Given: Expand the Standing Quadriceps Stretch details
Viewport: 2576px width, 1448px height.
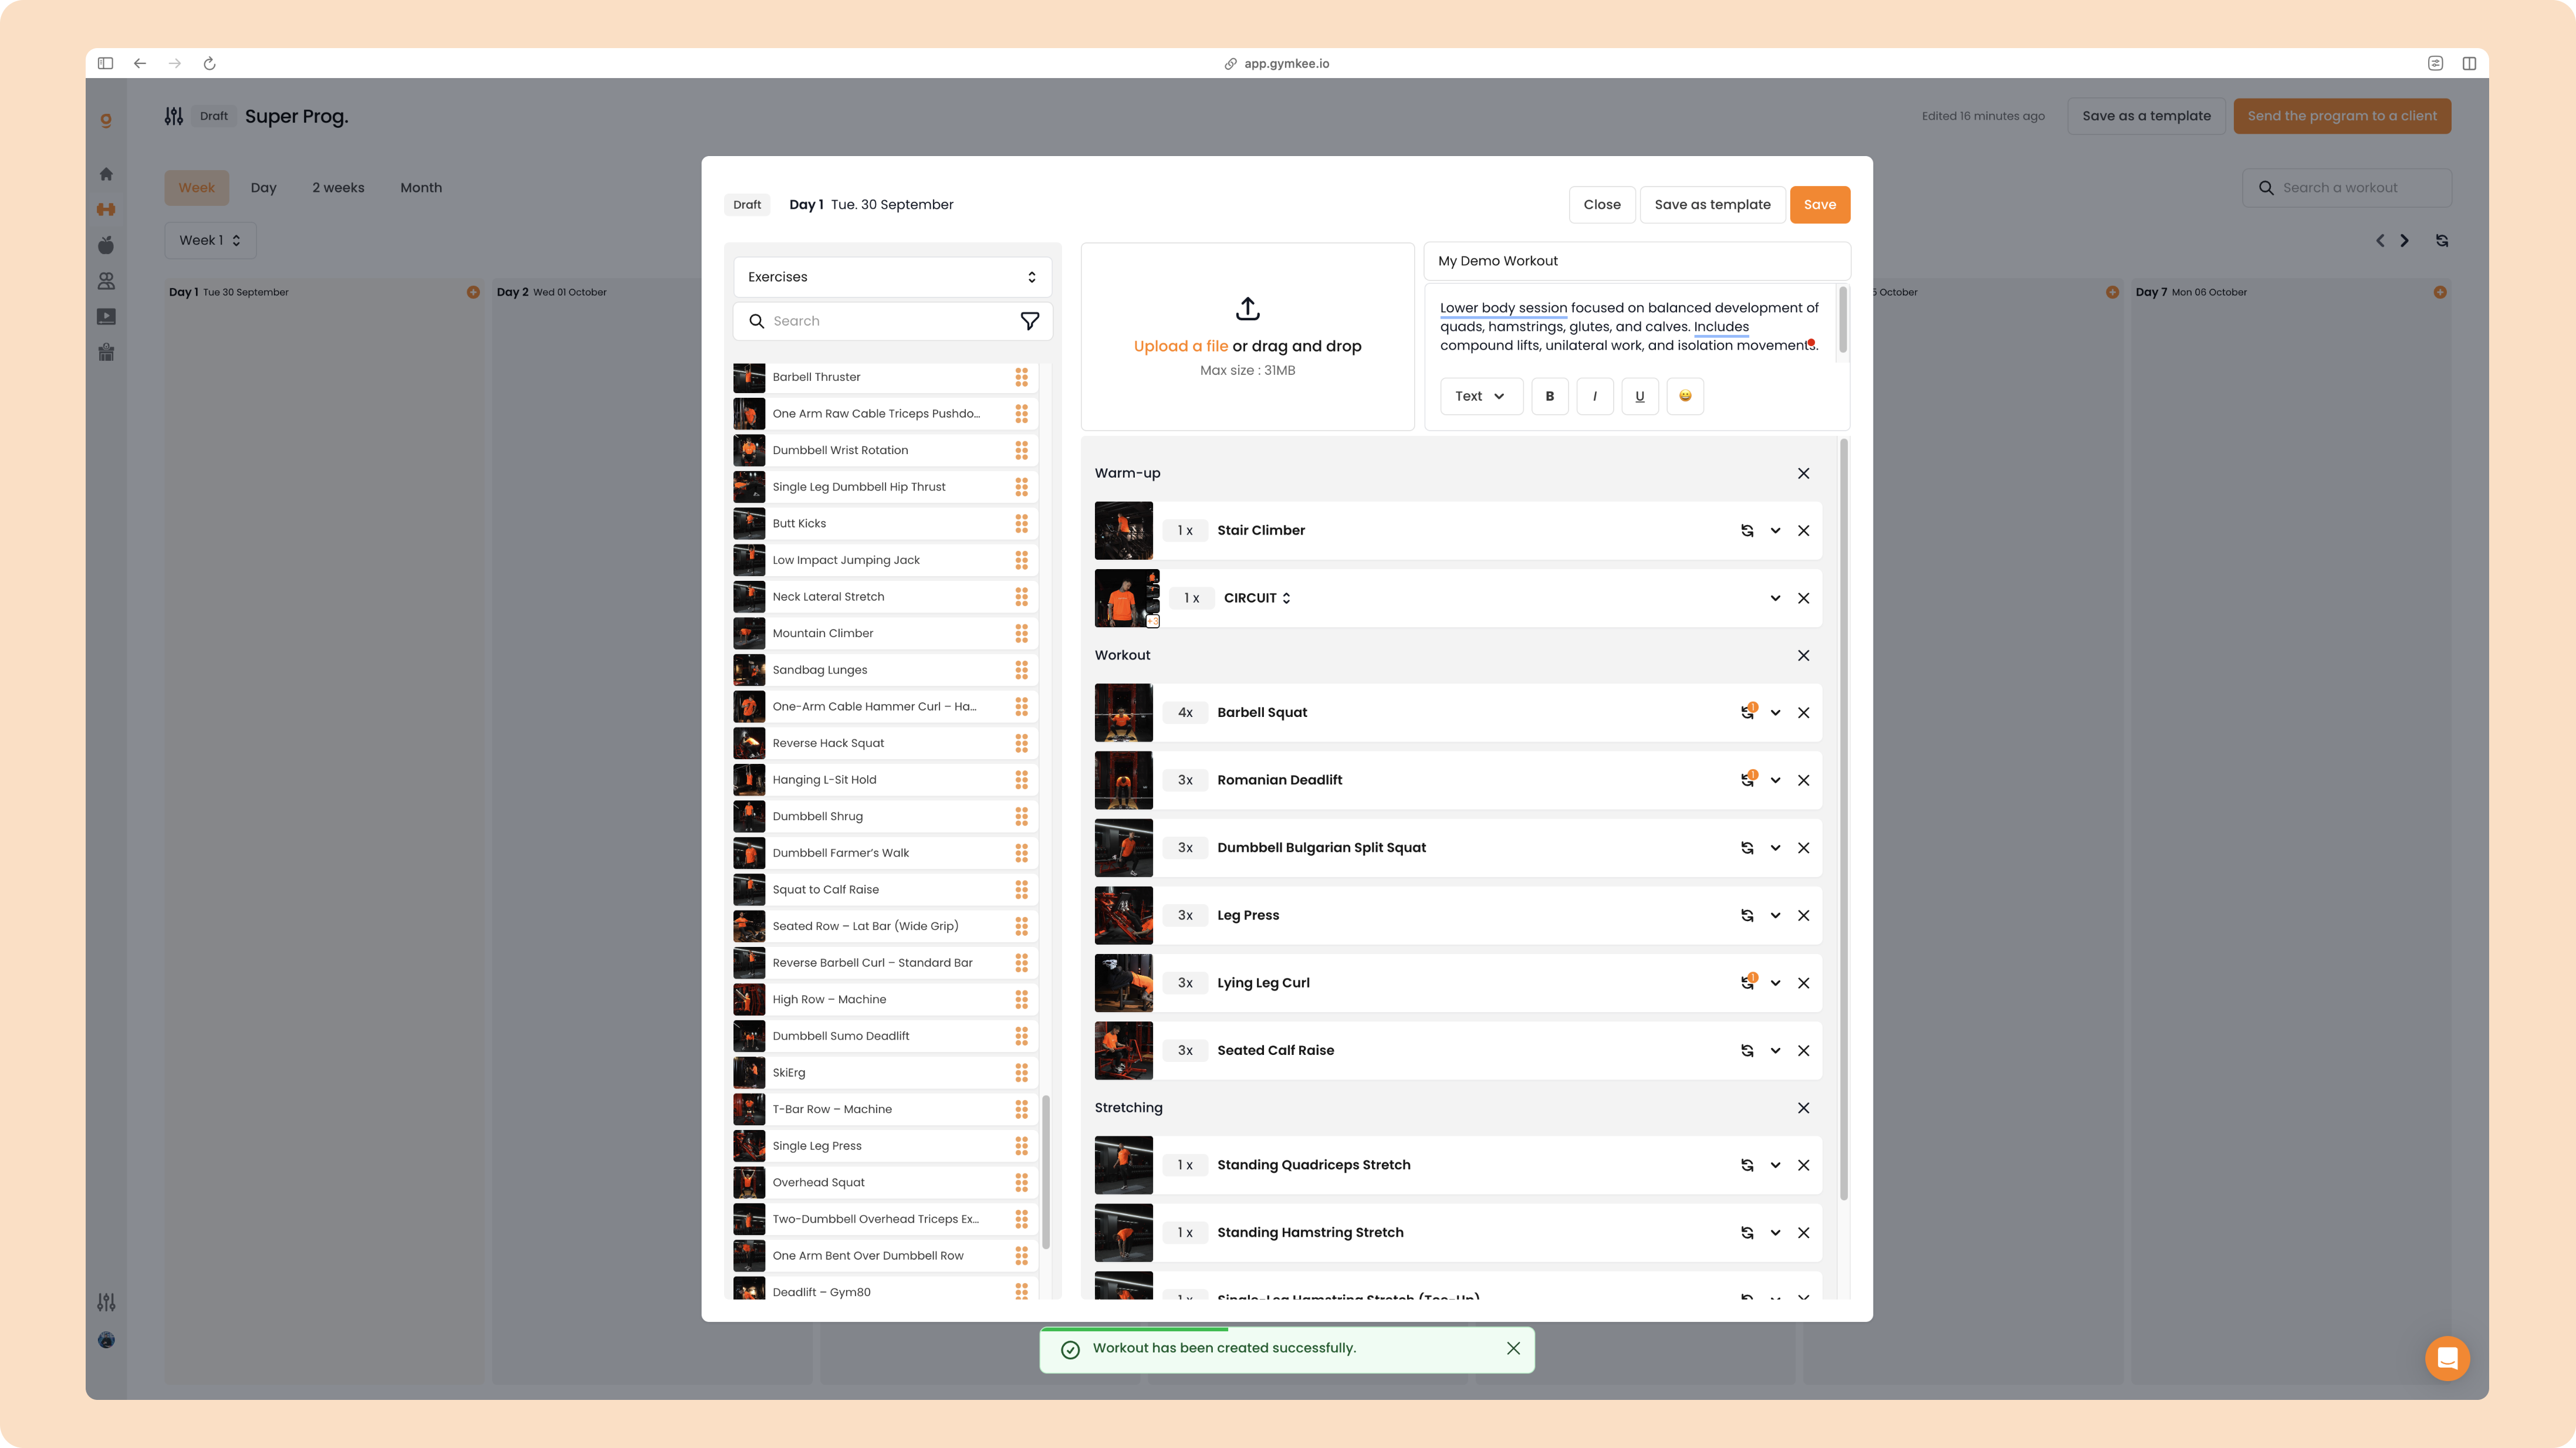Looking at the screenshot, I should (x=1775, y=1165).
